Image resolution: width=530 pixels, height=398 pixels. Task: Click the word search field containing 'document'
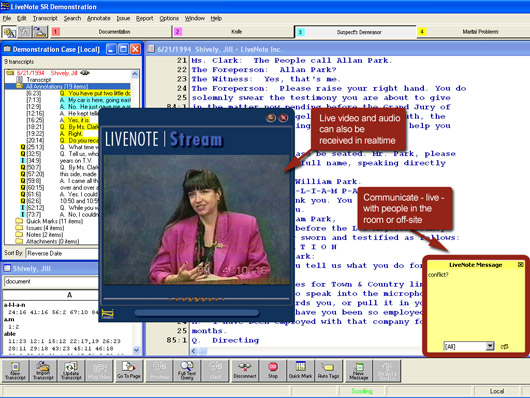[x=51, y=282]
